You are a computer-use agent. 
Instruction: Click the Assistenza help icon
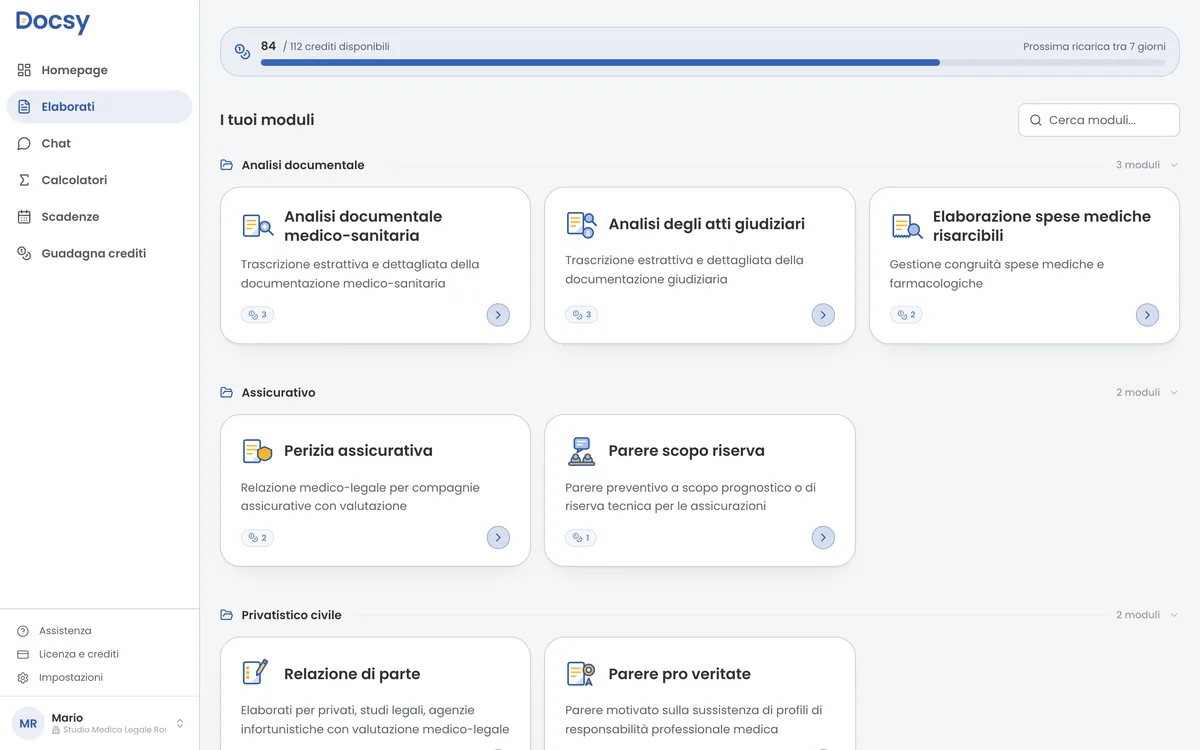(x=23, y=631)
